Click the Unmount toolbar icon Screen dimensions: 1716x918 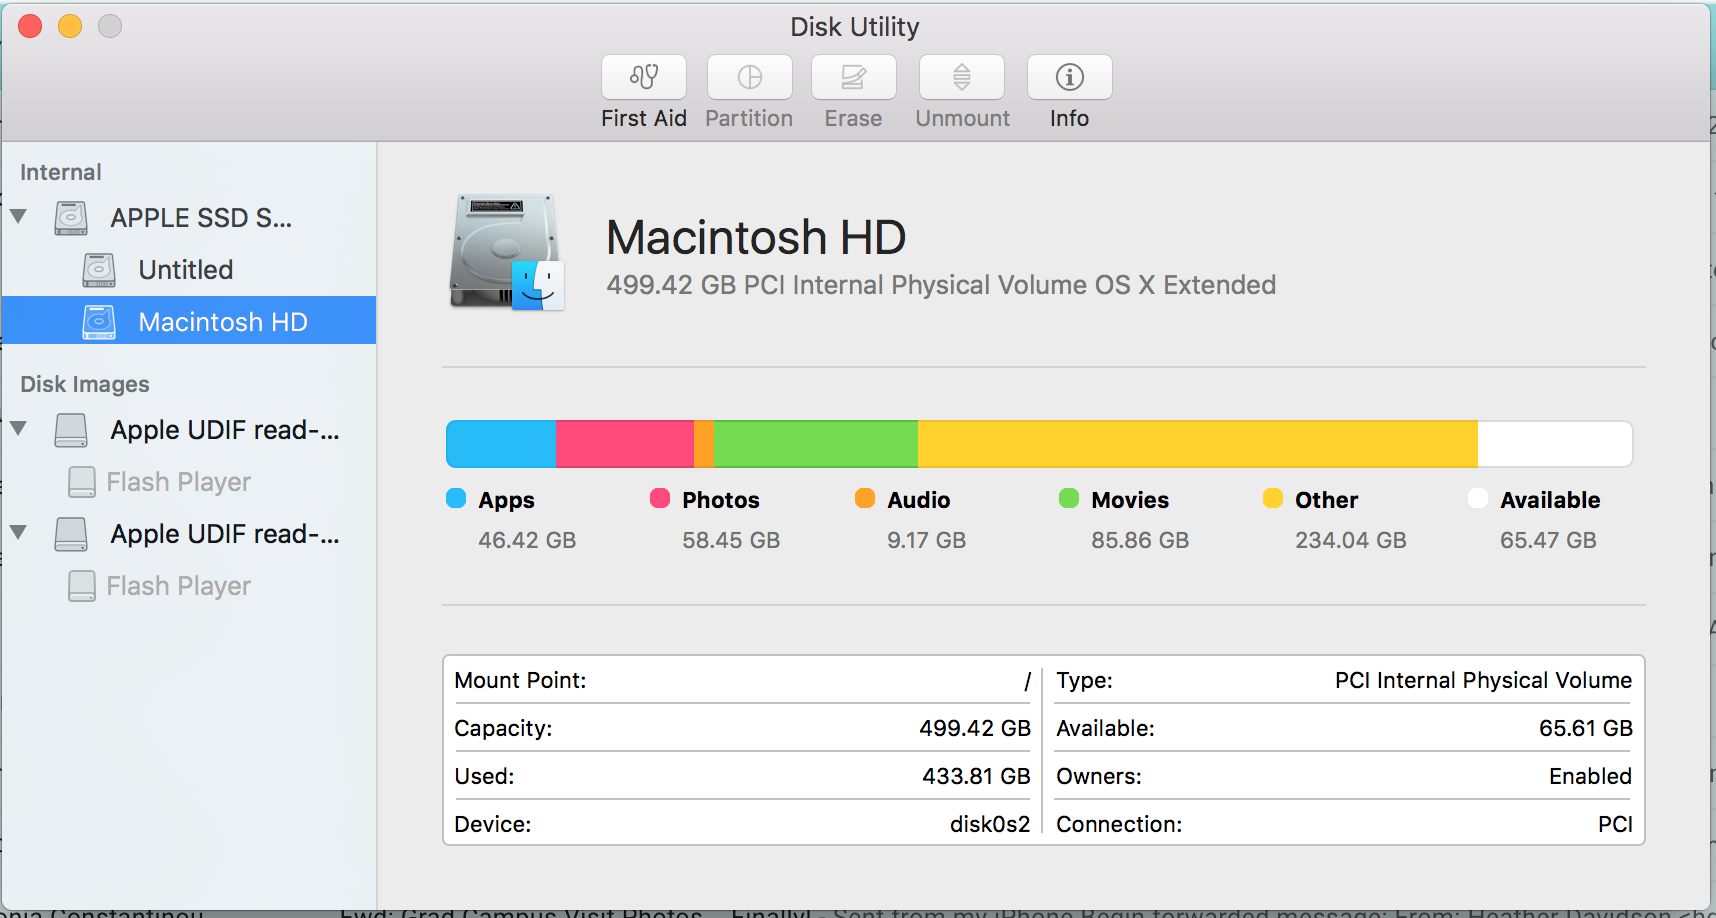point(960,77)
